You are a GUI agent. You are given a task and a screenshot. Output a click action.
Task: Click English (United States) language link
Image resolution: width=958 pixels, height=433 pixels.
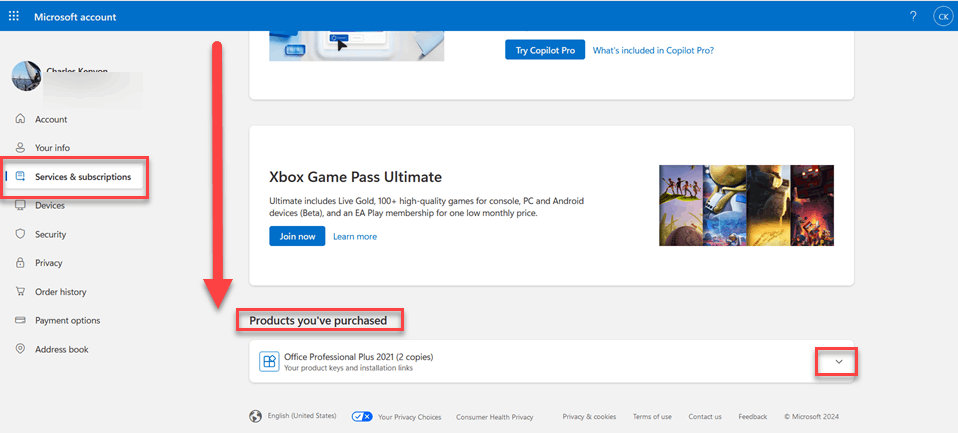pyautogui.click(x=302, y=416)
